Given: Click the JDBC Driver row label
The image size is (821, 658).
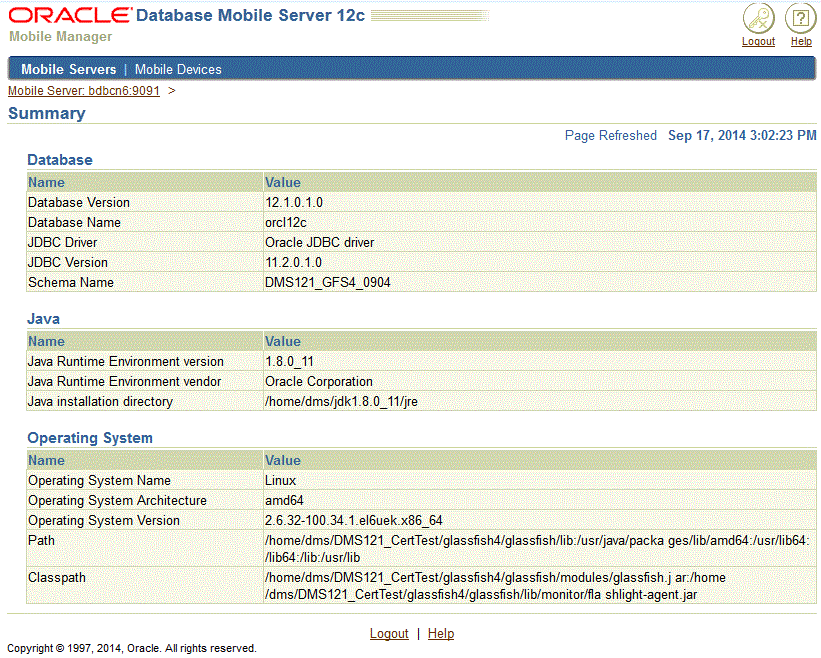Looking at the screenshot, I should coord(62,242).
